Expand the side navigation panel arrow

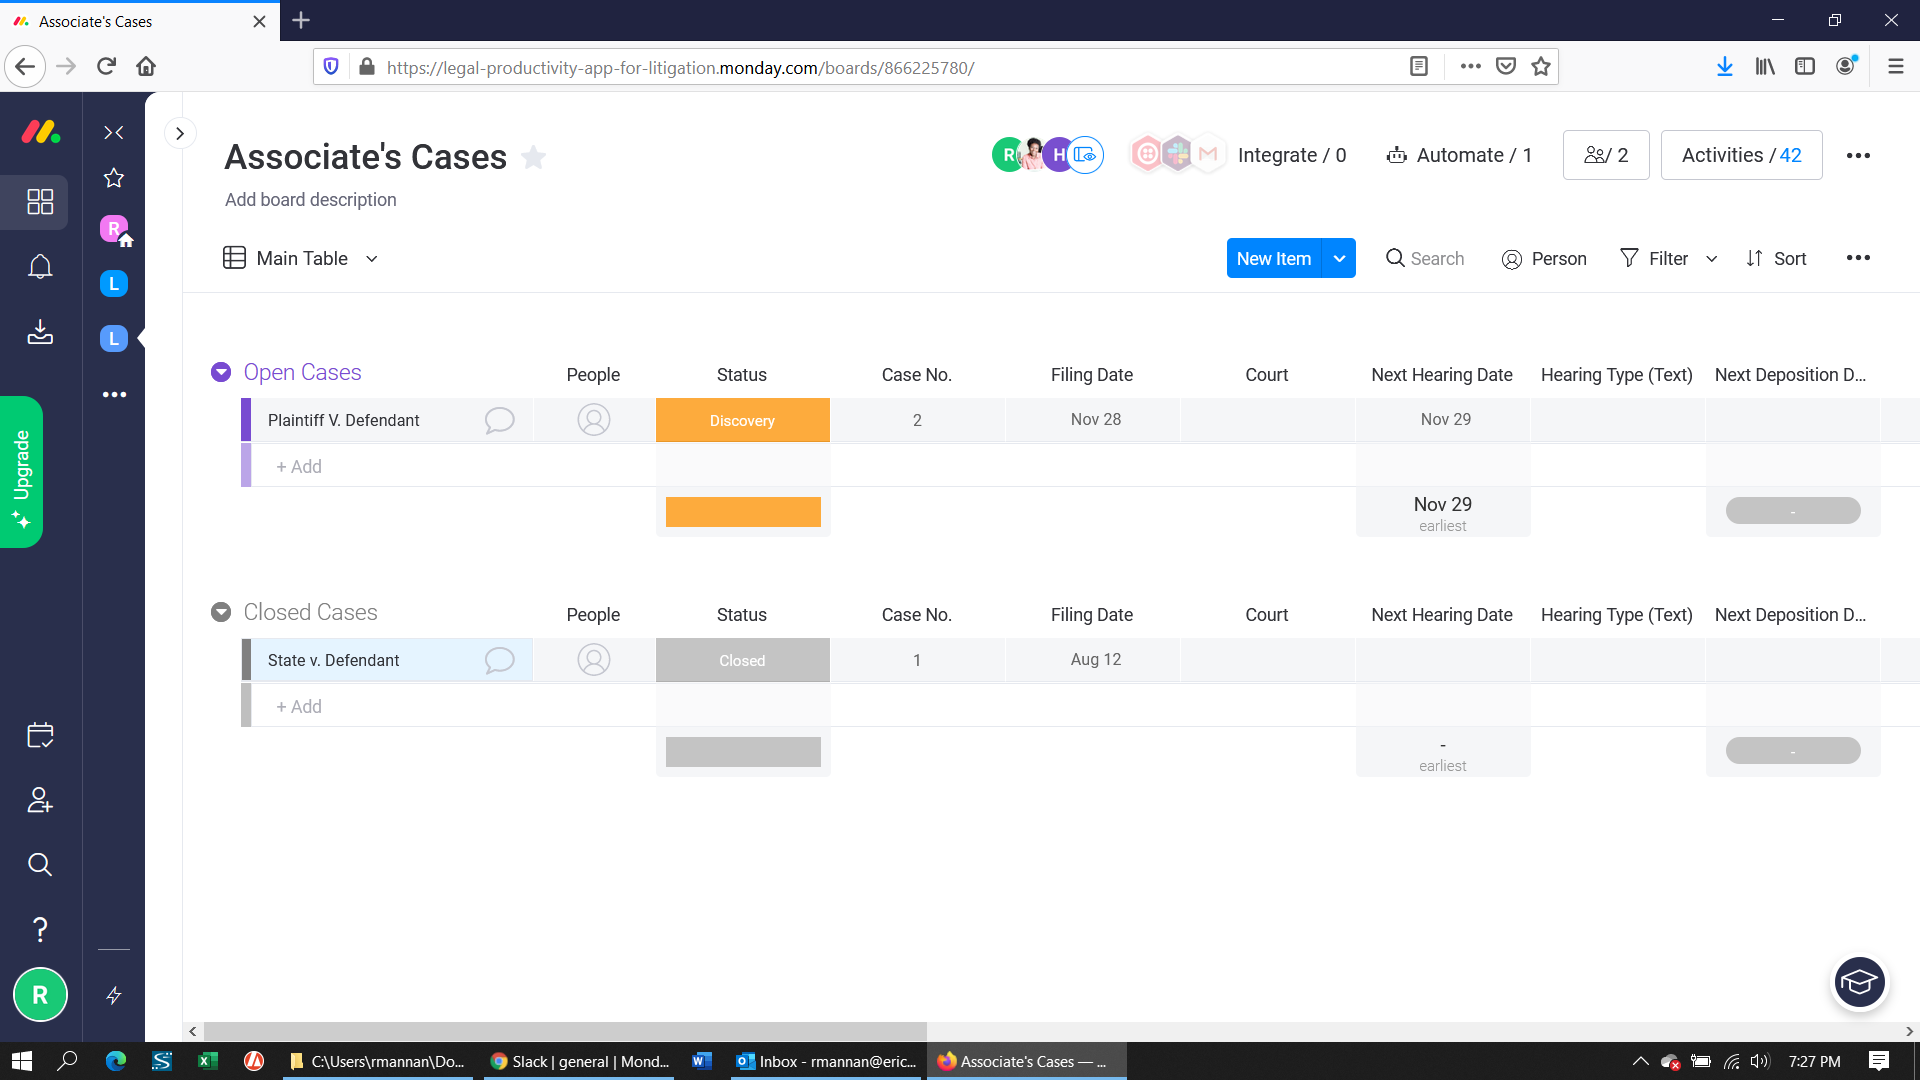coord(180,133)
